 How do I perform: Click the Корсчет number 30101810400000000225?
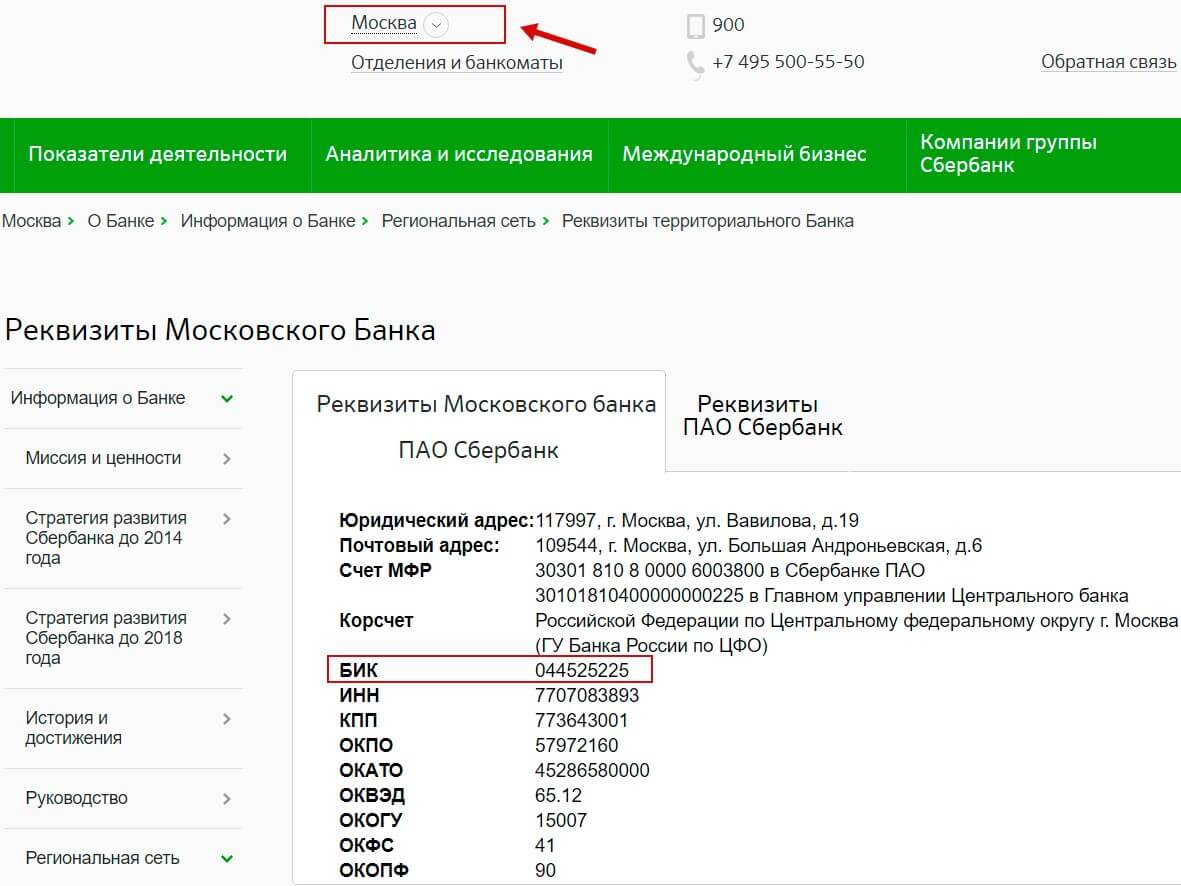[x=639, y=595]
